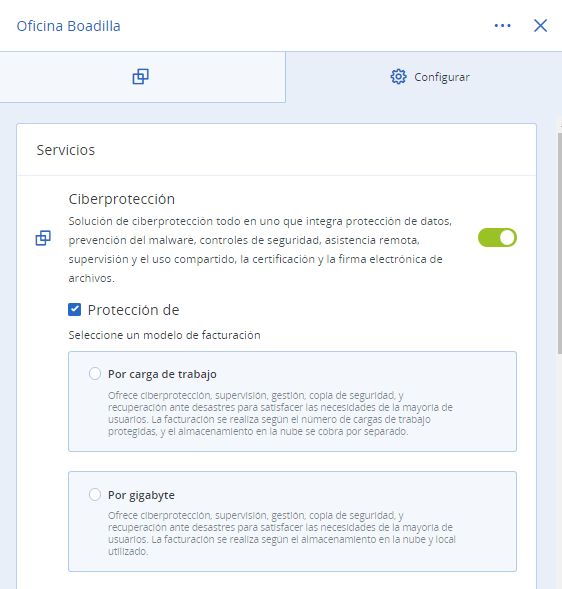This screenshot has width=562, height=589.
Task: Uncheck the Protección de checkbox
Action: tap(74, 310)
